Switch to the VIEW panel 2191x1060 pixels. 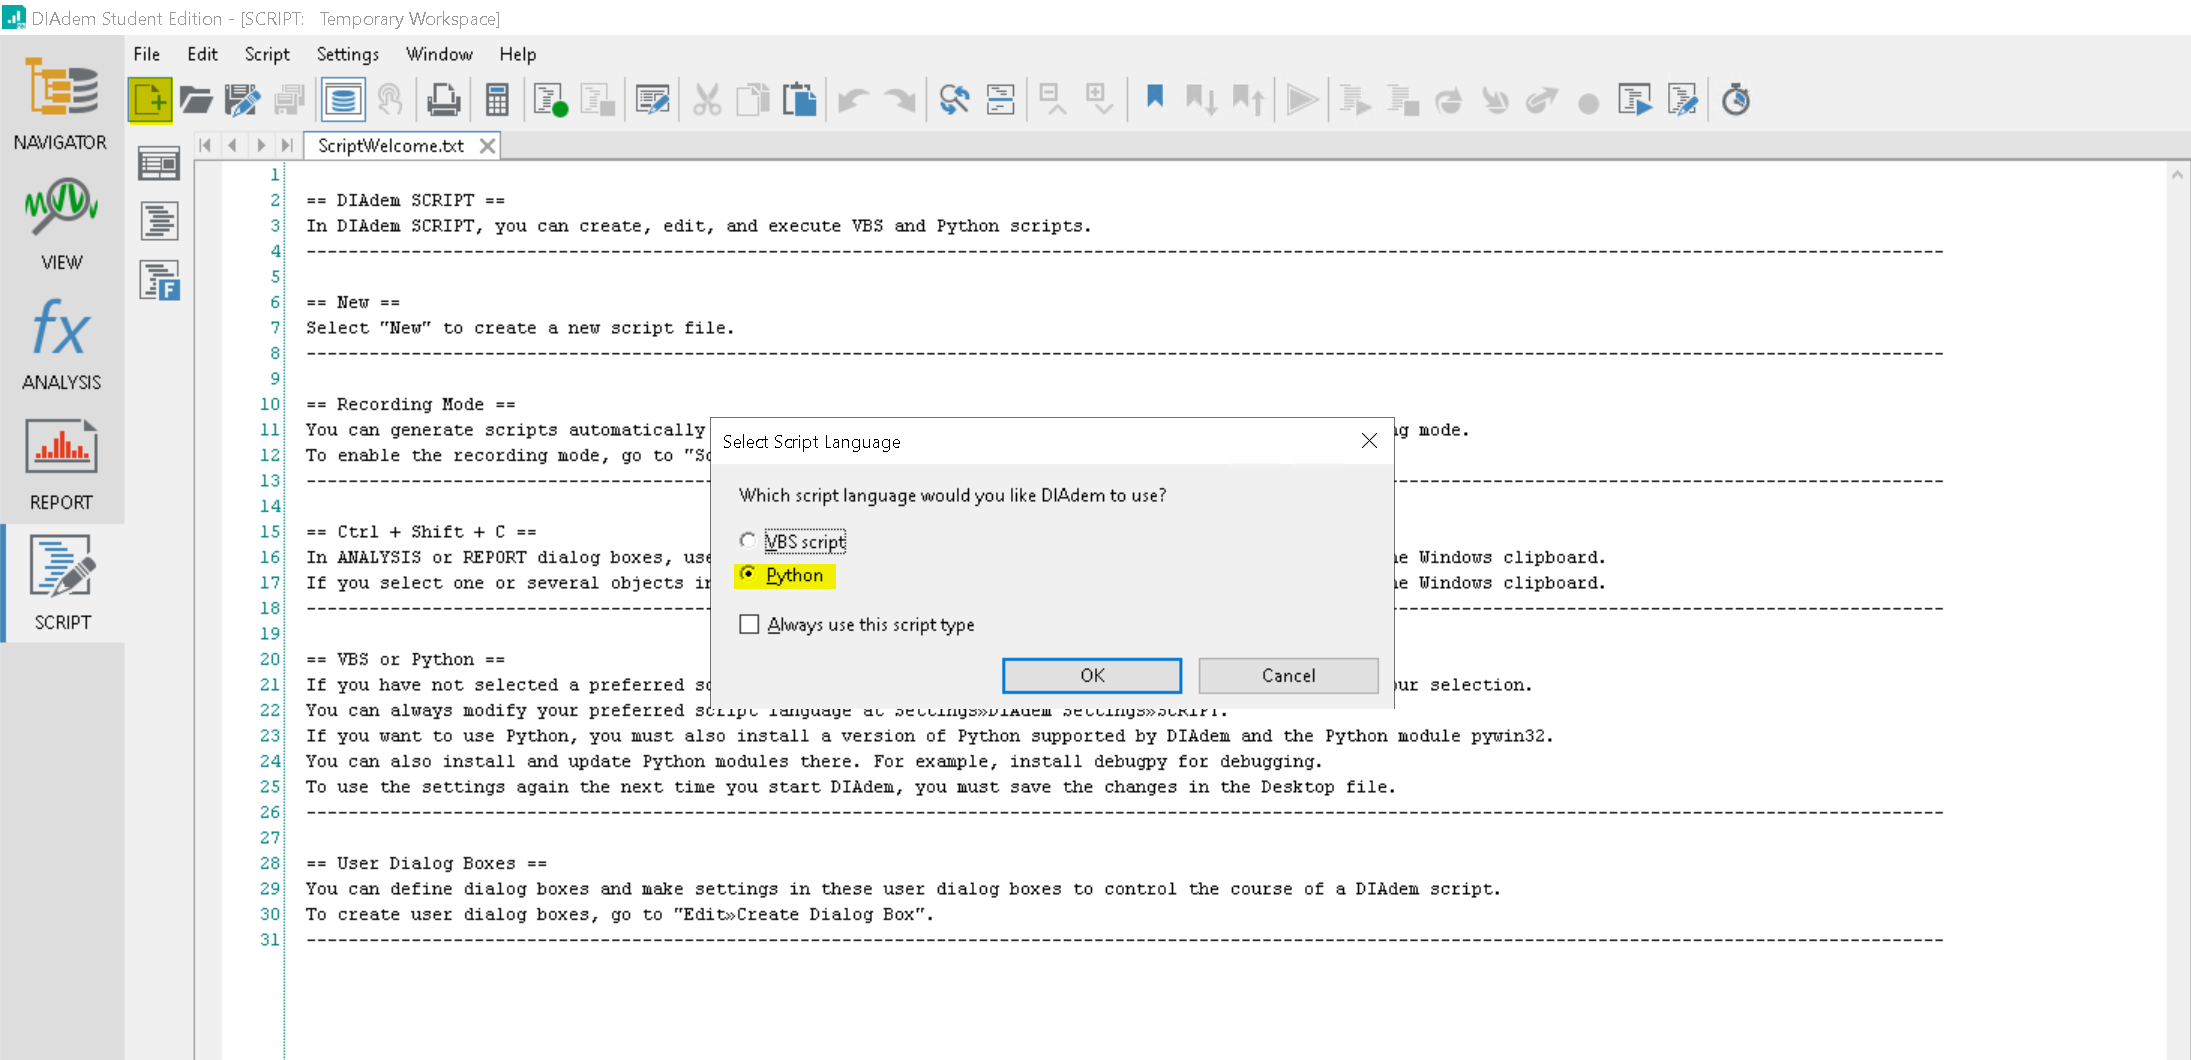pos(61,224)
